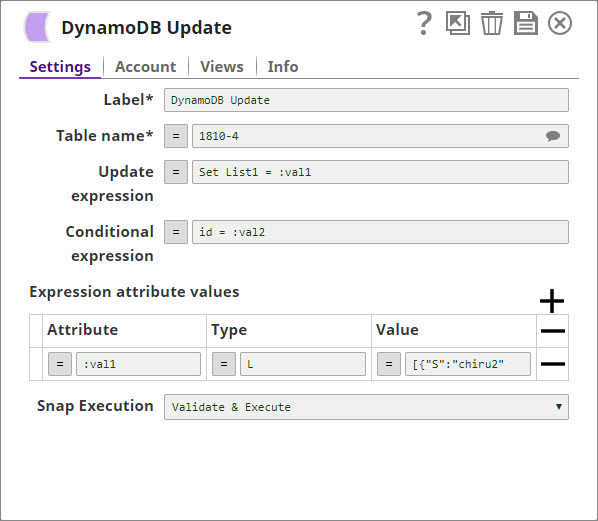Screen dimensions: 598x521
Task: Toggle expression button beside Value field
Action: tap(389, 364)
